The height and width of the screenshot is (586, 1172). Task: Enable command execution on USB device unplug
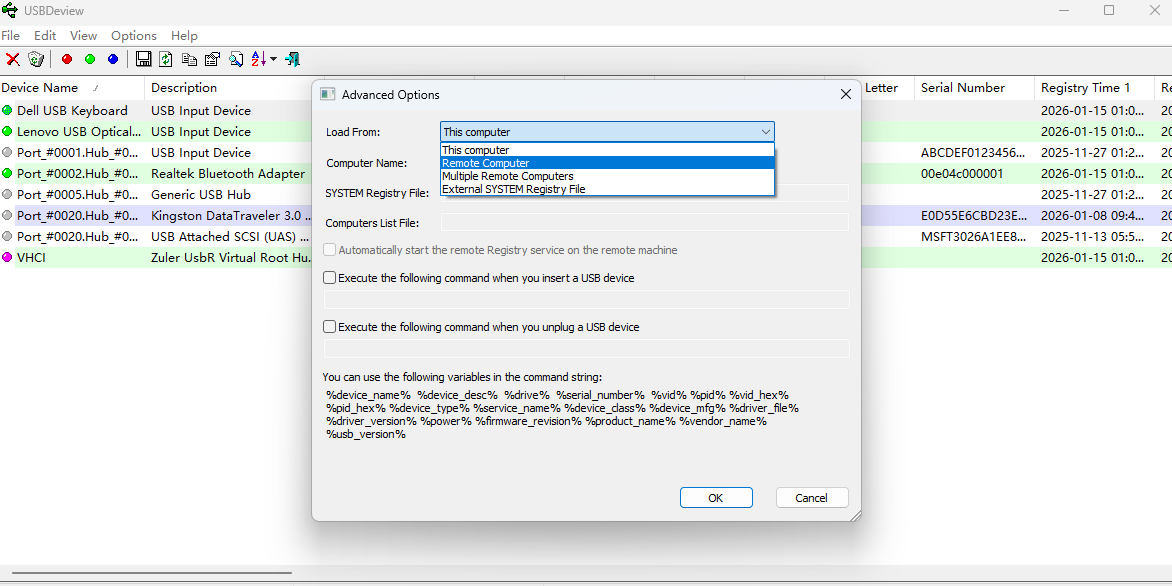point(330,327)
